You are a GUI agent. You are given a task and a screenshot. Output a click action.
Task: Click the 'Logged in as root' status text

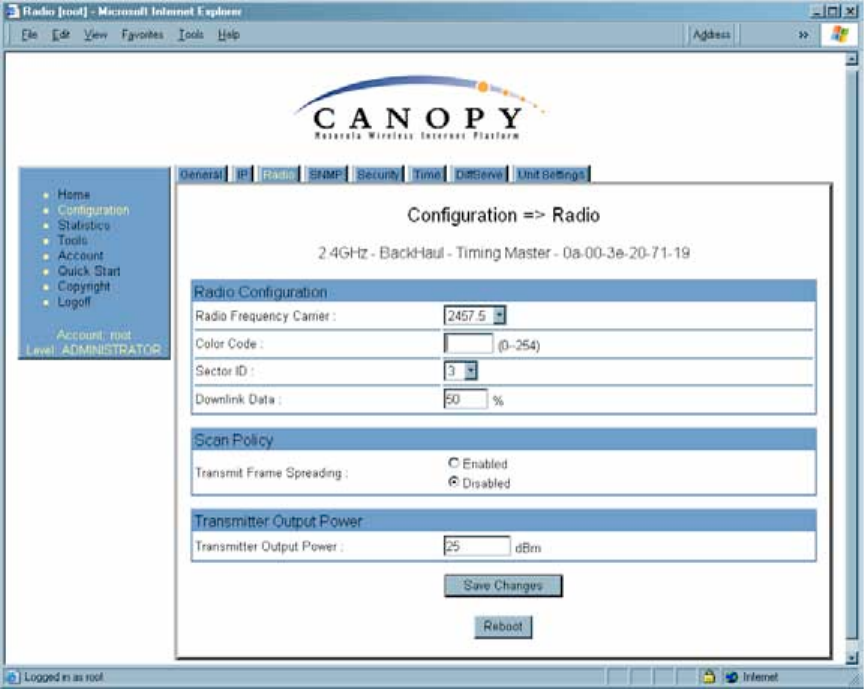[63, 677]
